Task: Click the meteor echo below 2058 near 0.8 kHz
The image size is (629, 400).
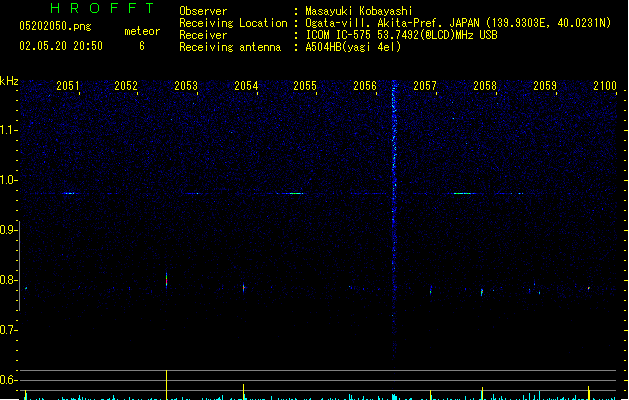Action: pyautogui.click(x=482, y=292)
